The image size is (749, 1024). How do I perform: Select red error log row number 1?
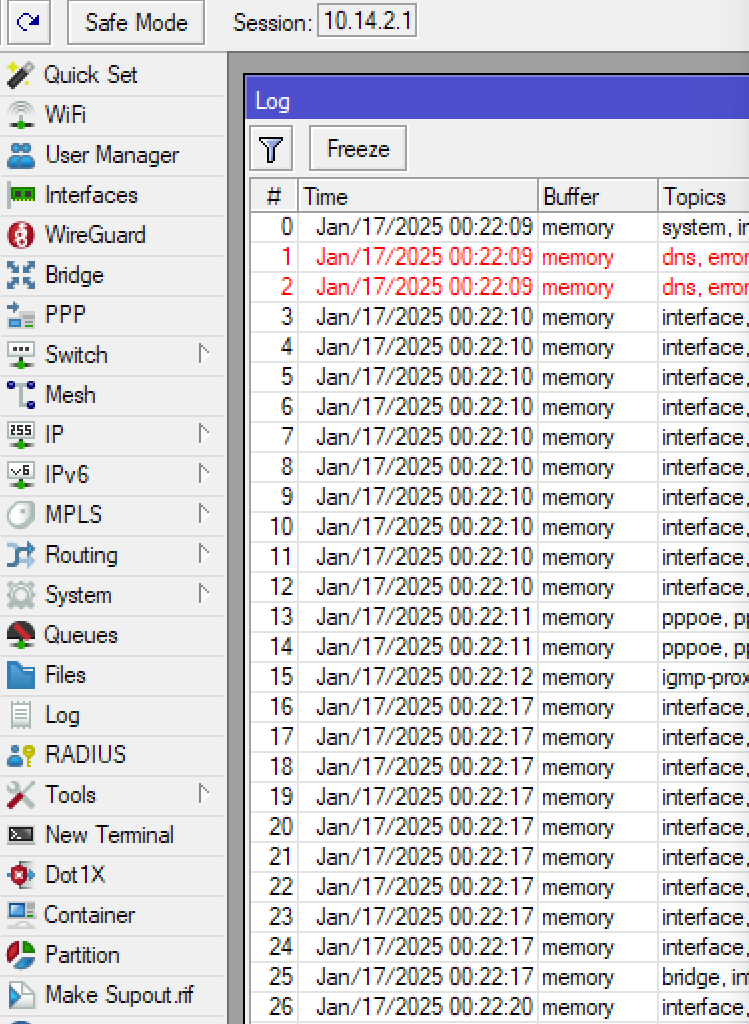click(500, 257)
